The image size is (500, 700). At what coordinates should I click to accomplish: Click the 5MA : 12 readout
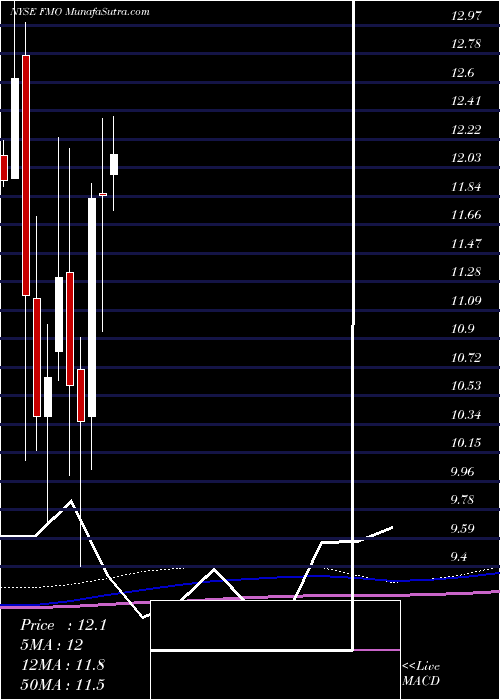pos(51,645)
